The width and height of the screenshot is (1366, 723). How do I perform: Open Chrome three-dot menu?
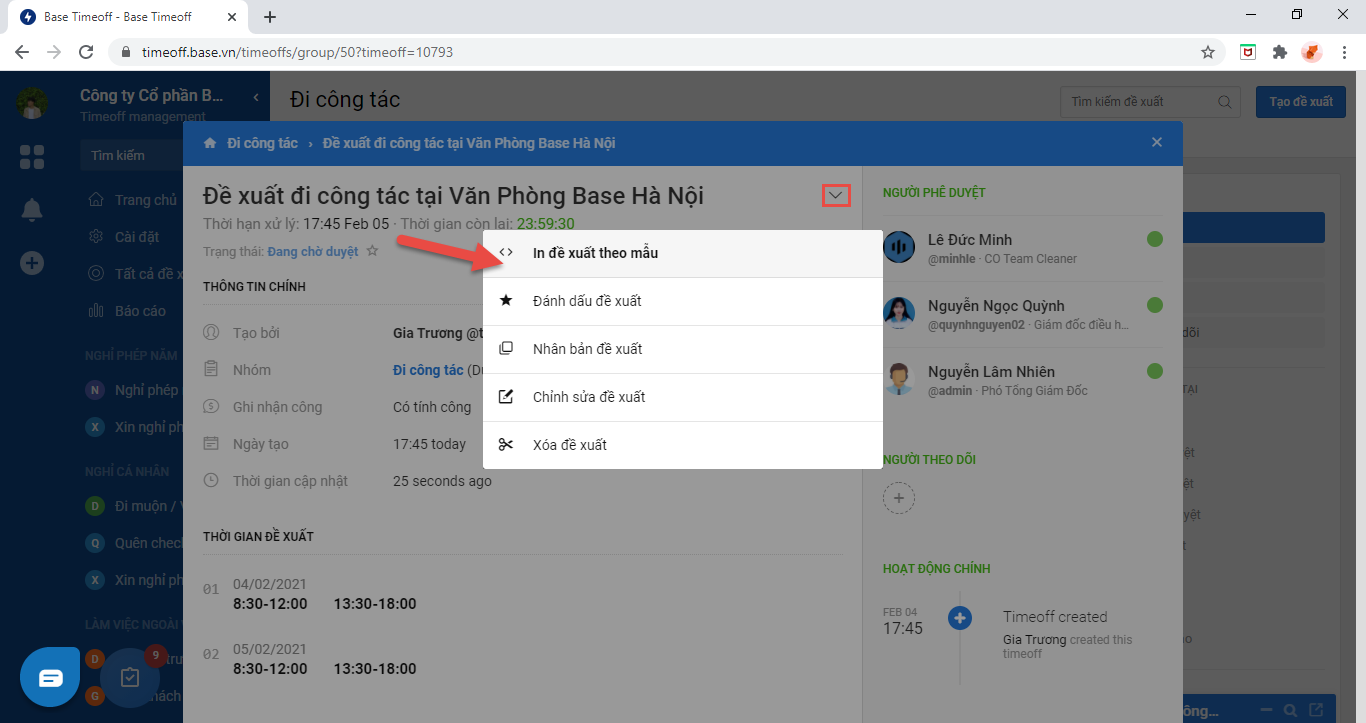pos(1345,52)
